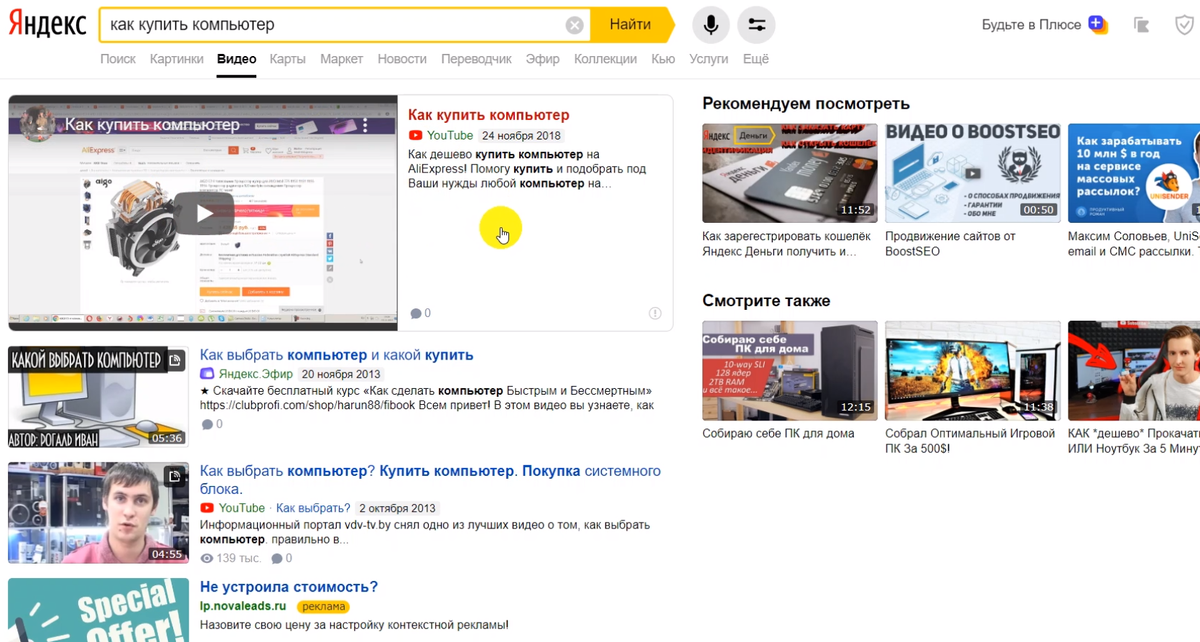
Task: Select the "Видео" tab
Action: pos(237,59)
